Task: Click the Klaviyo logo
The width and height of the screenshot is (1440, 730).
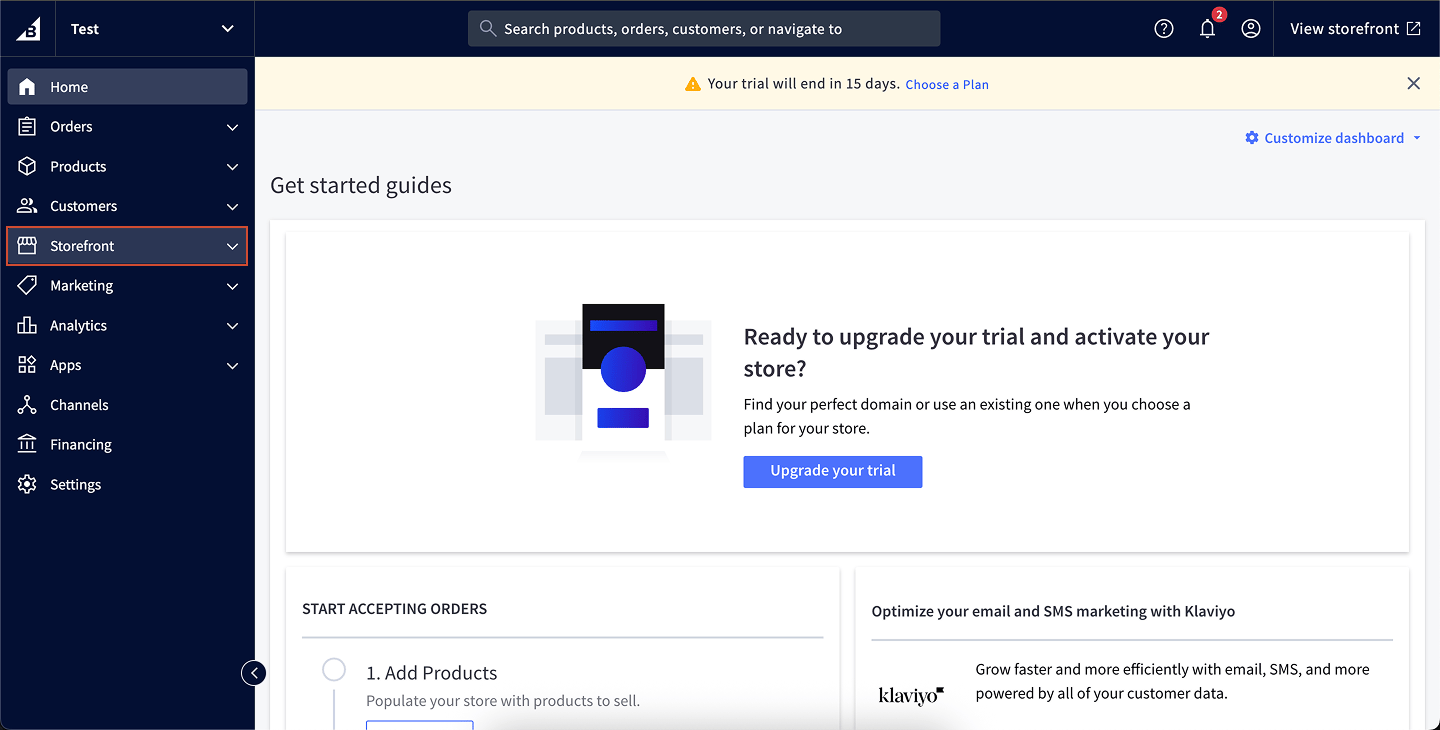Action: [911, 694]
